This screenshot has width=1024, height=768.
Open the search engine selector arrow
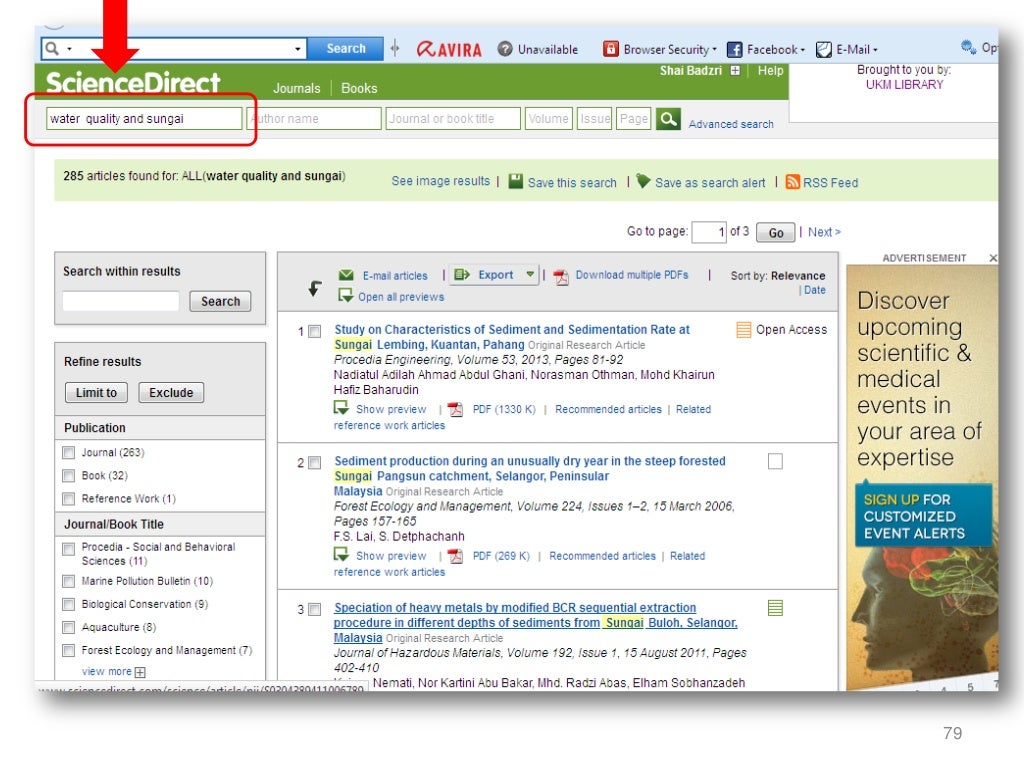(69, 49)
